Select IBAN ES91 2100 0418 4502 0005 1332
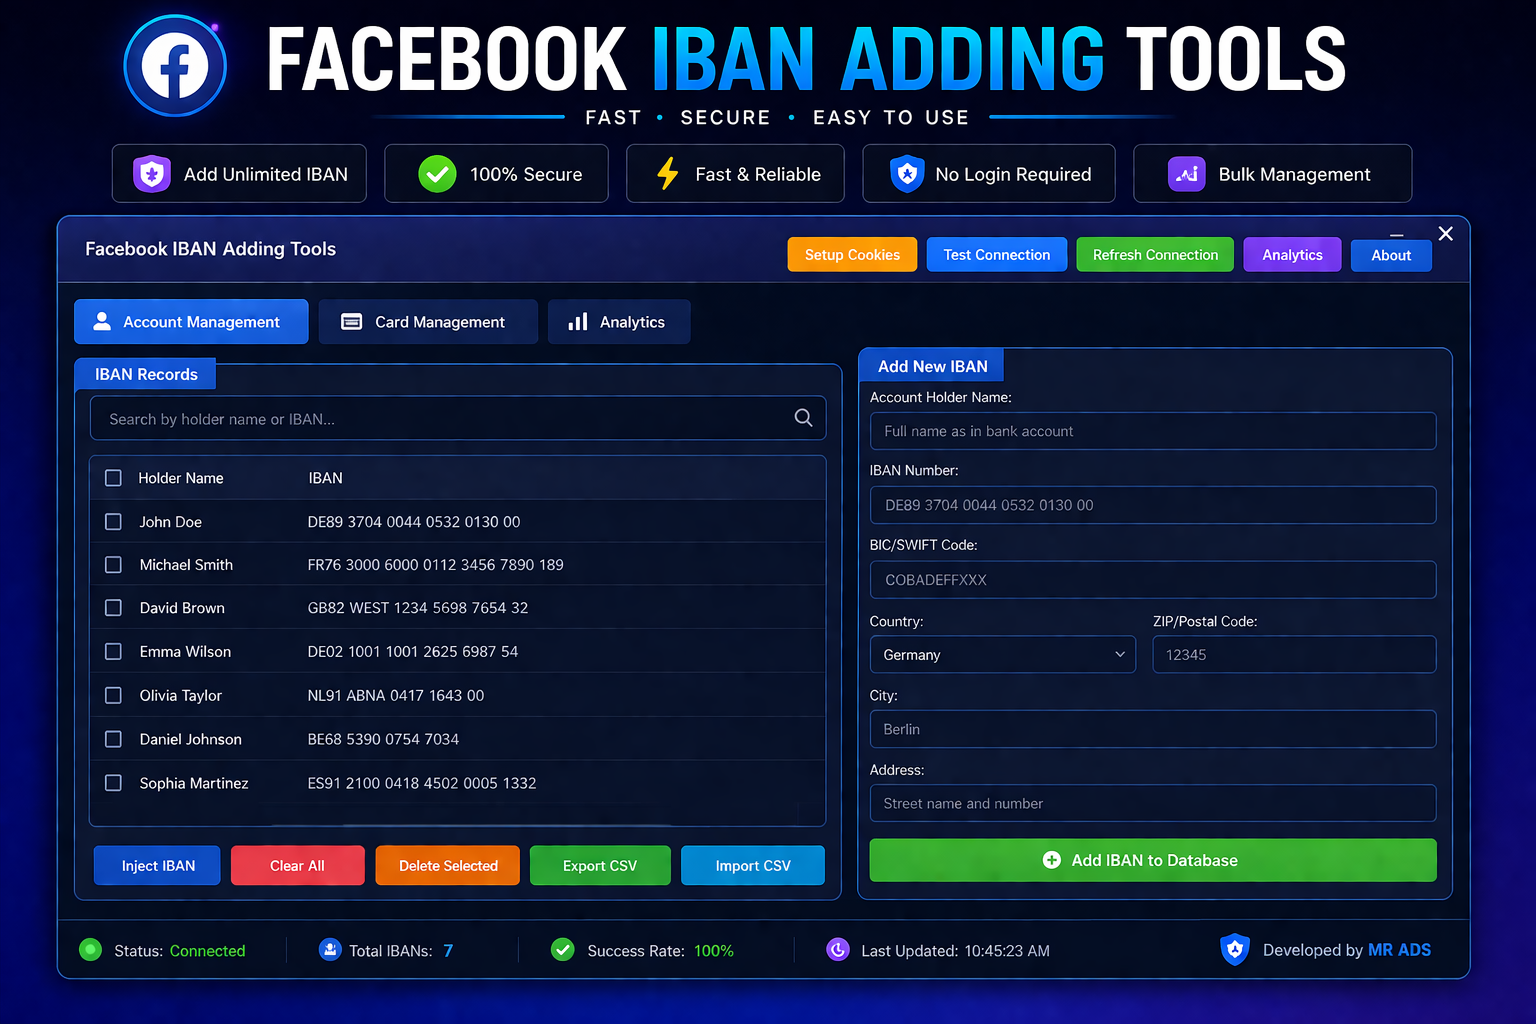The width and height of the screenshot is (1536, 1024). coord(422,783)
